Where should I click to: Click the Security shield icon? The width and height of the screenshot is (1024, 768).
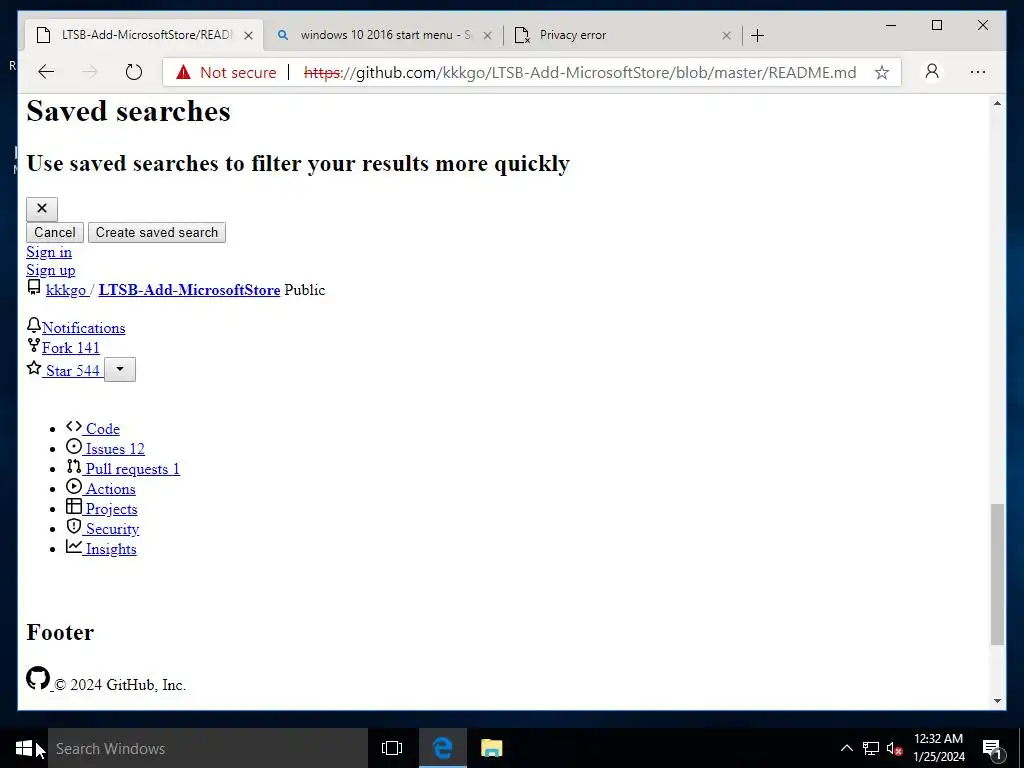(x=74, y=526)
